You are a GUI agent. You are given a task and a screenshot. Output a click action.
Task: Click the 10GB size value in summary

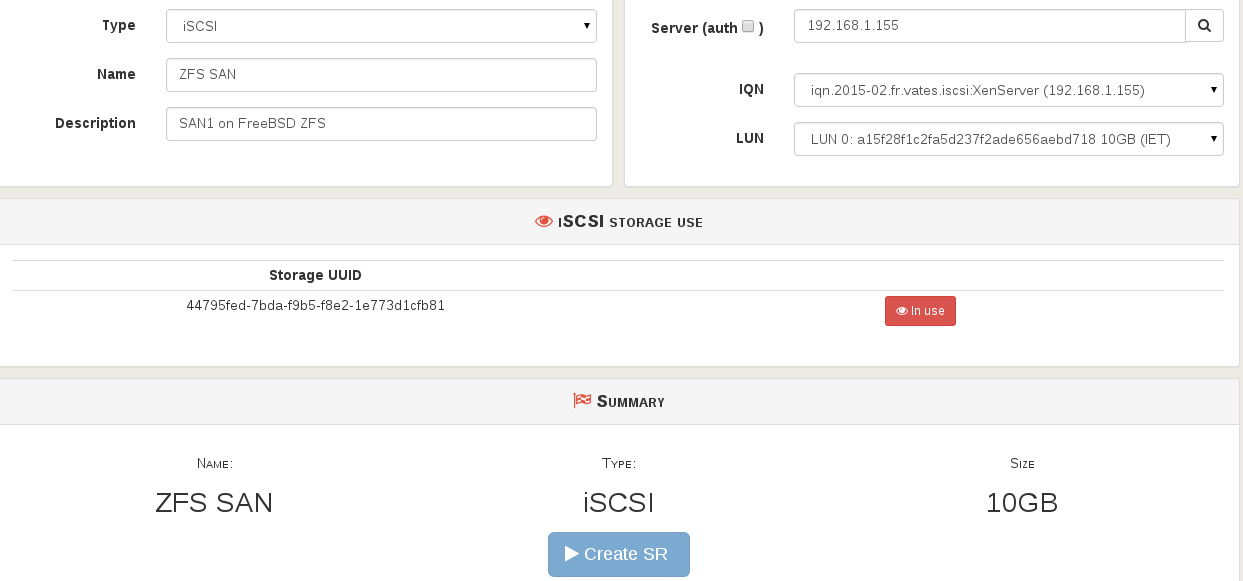[x=1022, y=502]
